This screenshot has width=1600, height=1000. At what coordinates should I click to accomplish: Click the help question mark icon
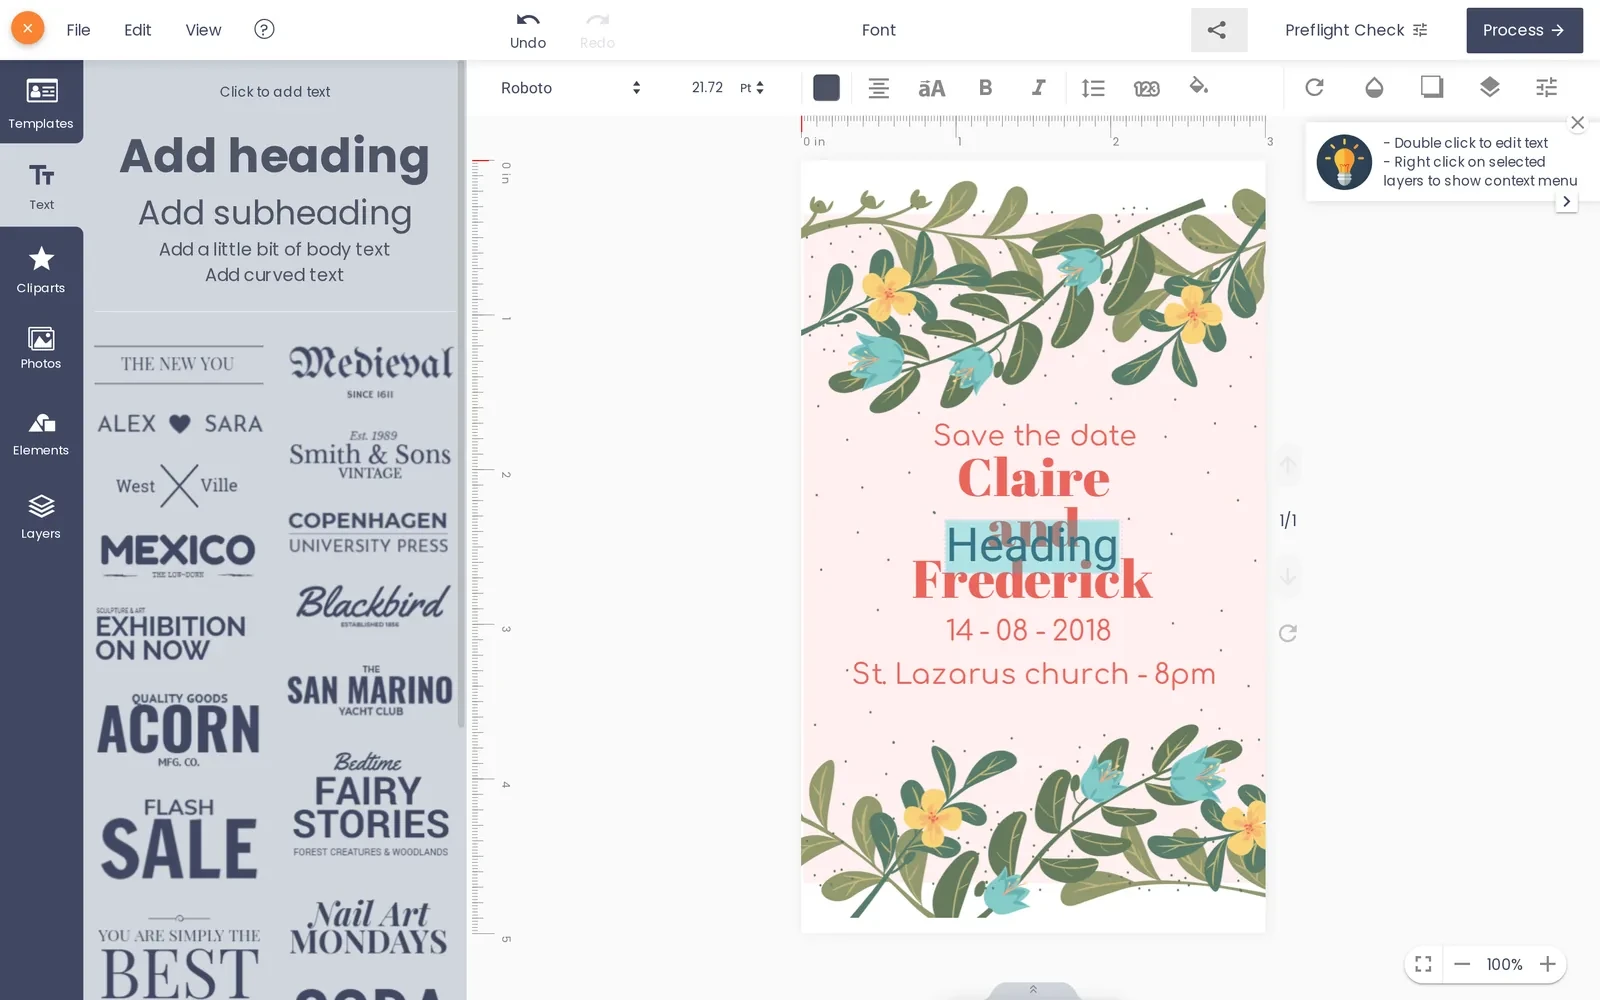[x=264, y=29]
